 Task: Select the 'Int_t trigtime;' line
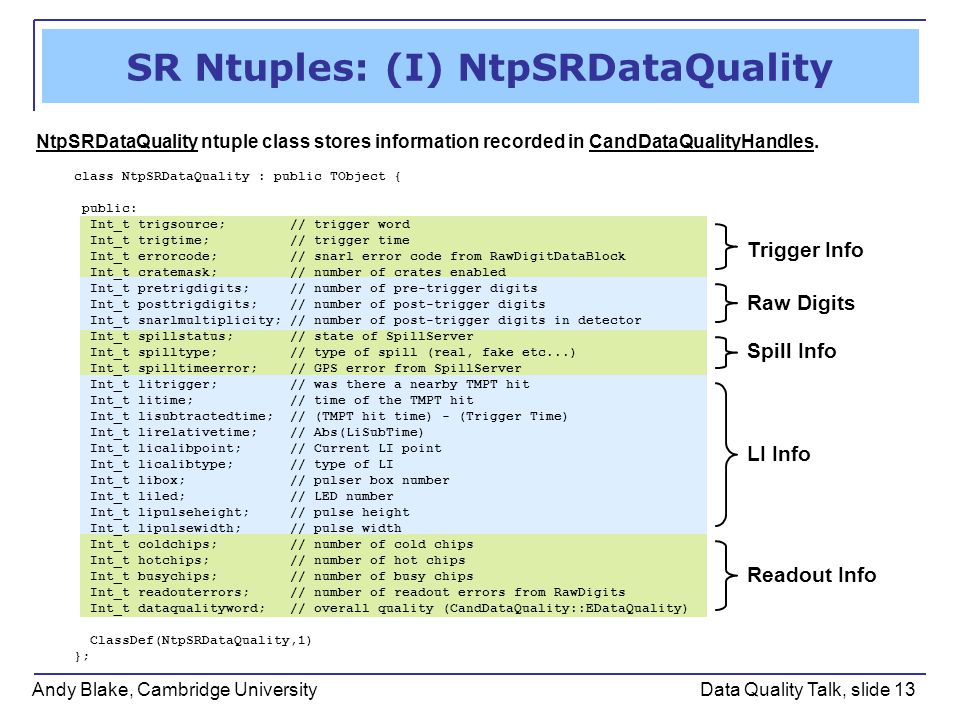tap(149, 240)
